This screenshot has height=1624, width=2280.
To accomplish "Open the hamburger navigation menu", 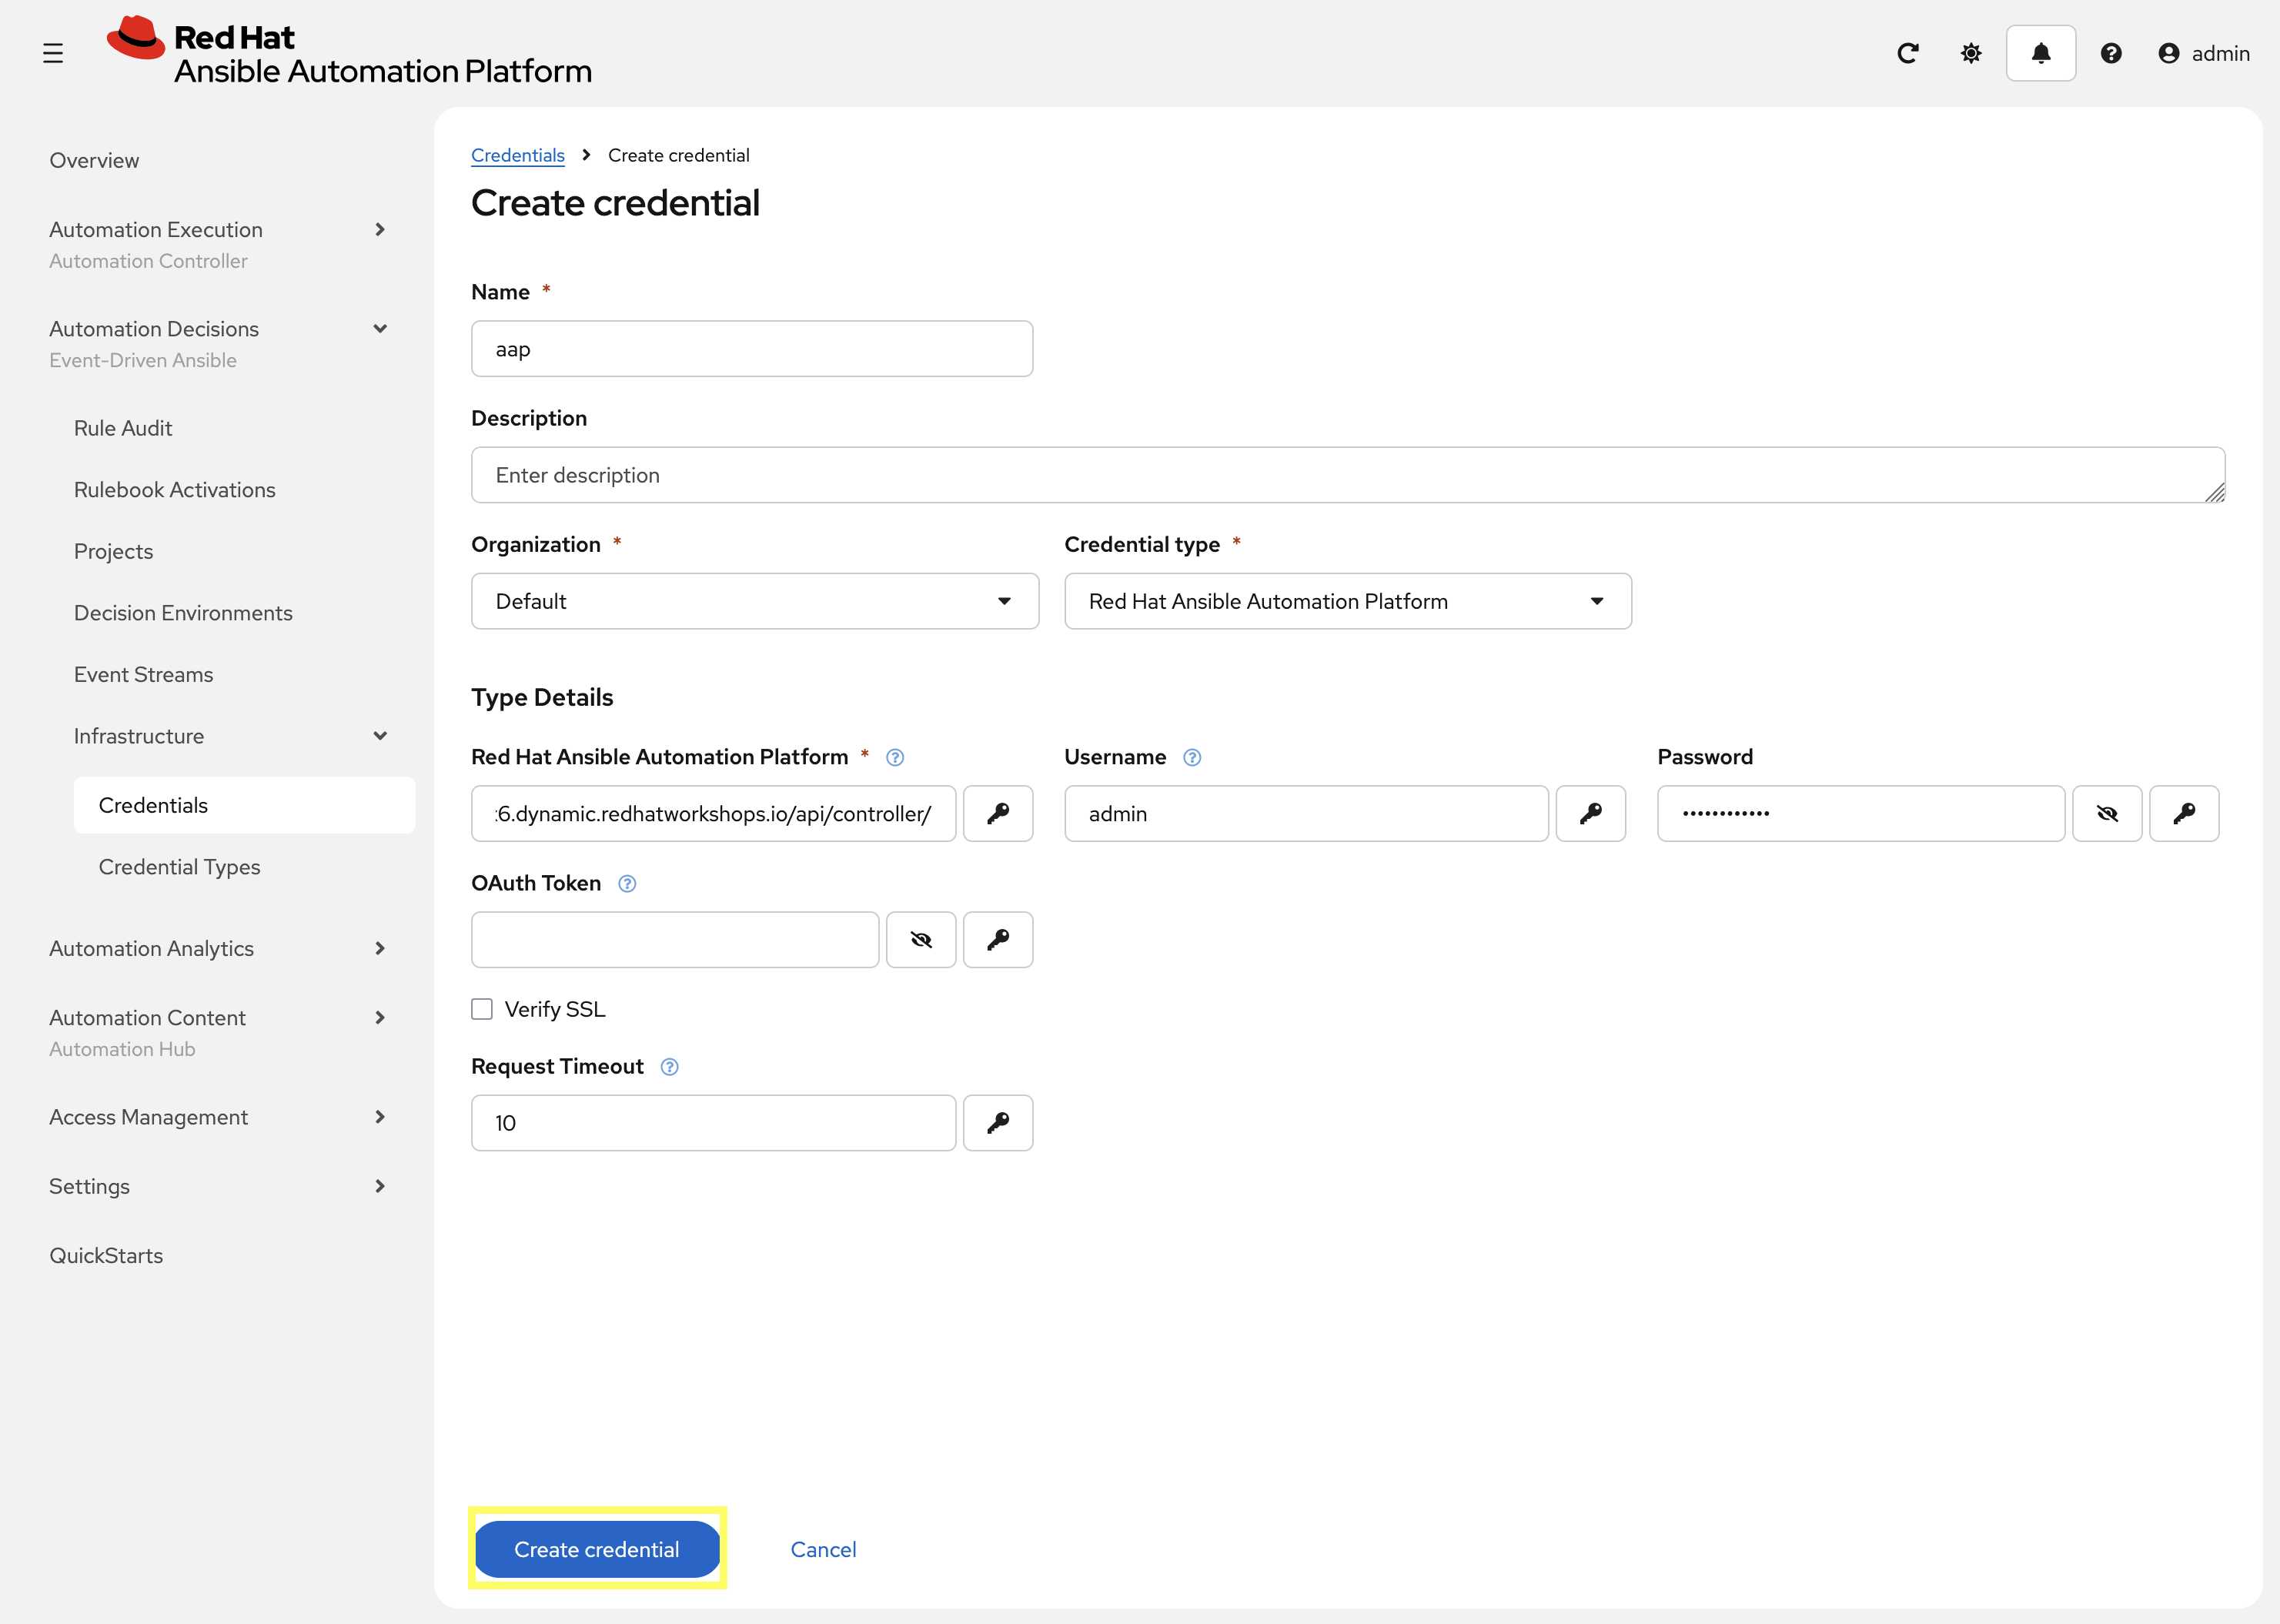I will pyautogui.click(x=53, y=53).
